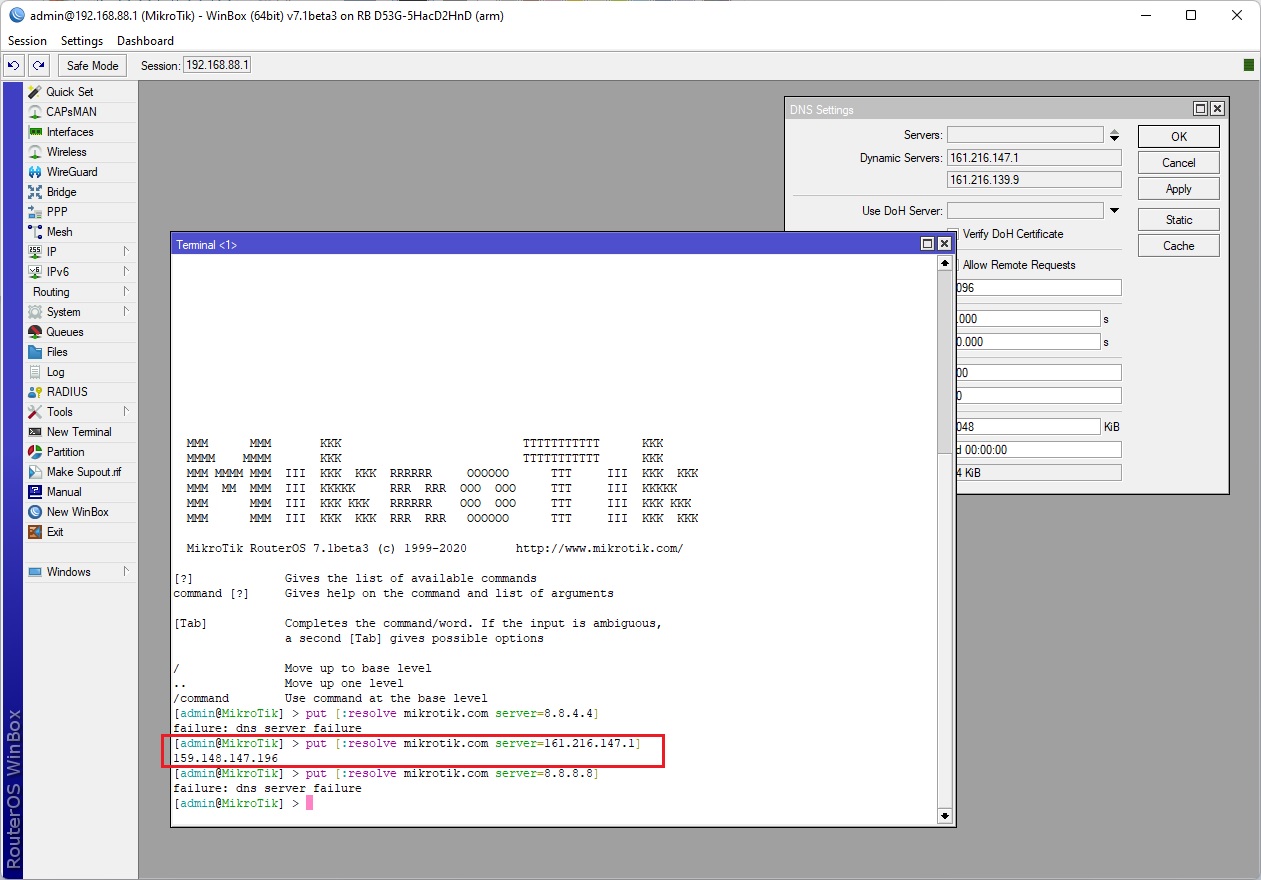Screen dimensions: 1261x880
Task: Open RADIUS settings
Action: tap(67, 392)
